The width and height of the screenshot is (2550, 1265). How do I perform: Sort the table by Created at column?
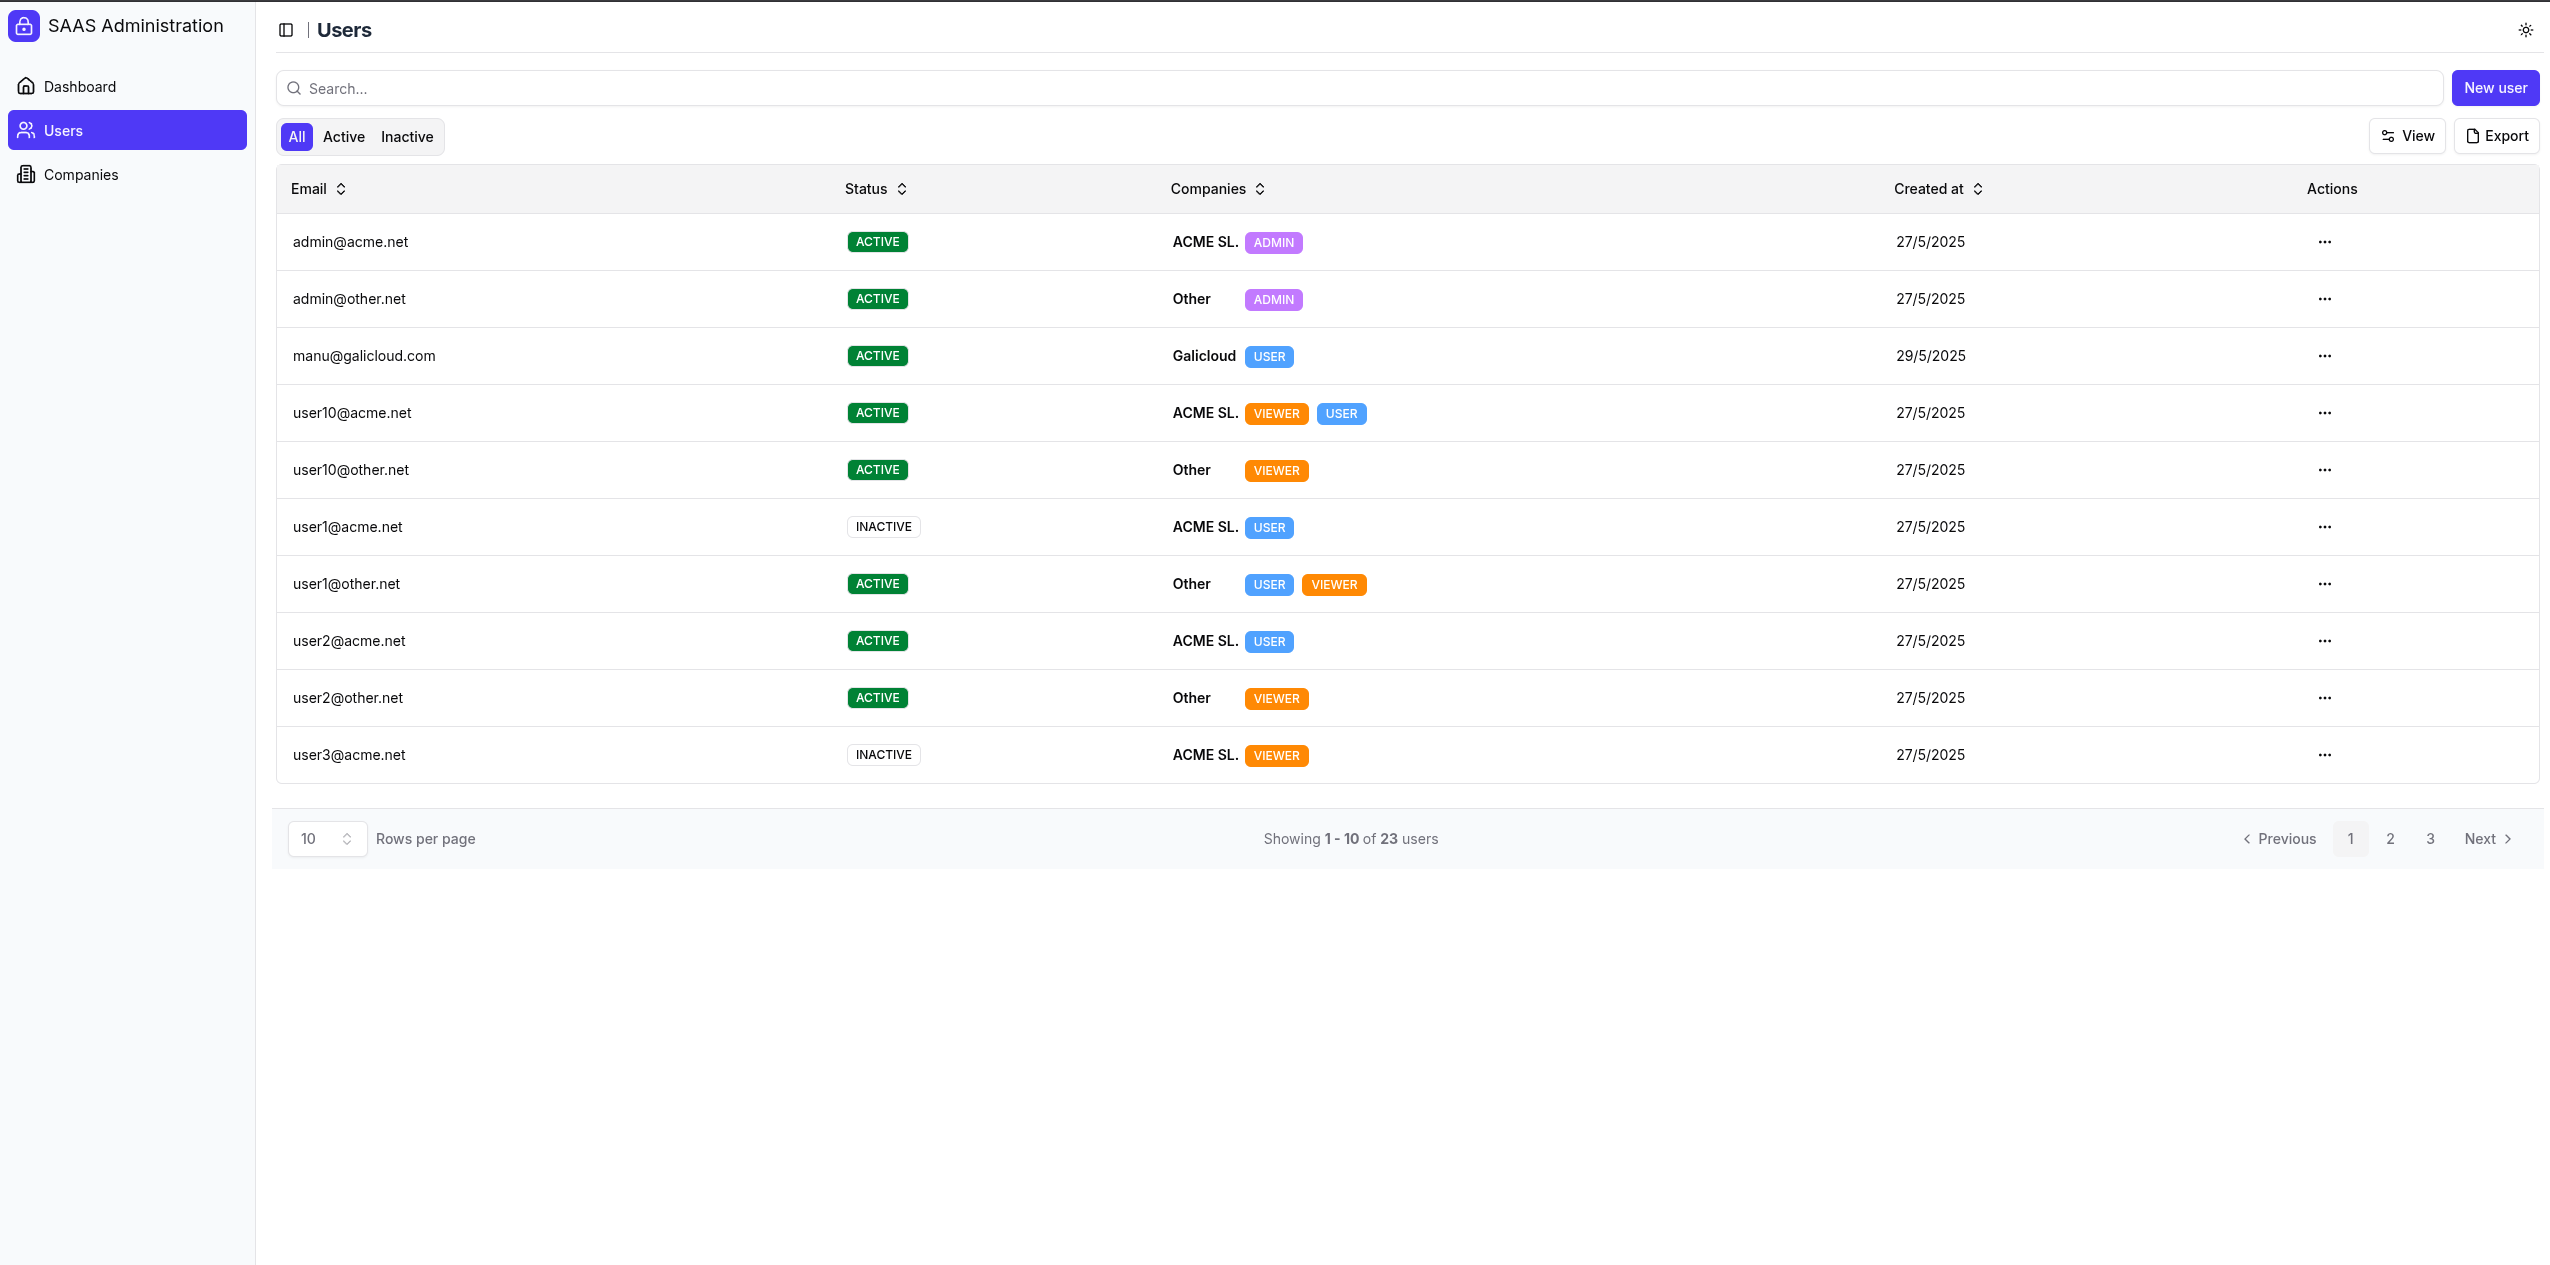[1938, 189]
